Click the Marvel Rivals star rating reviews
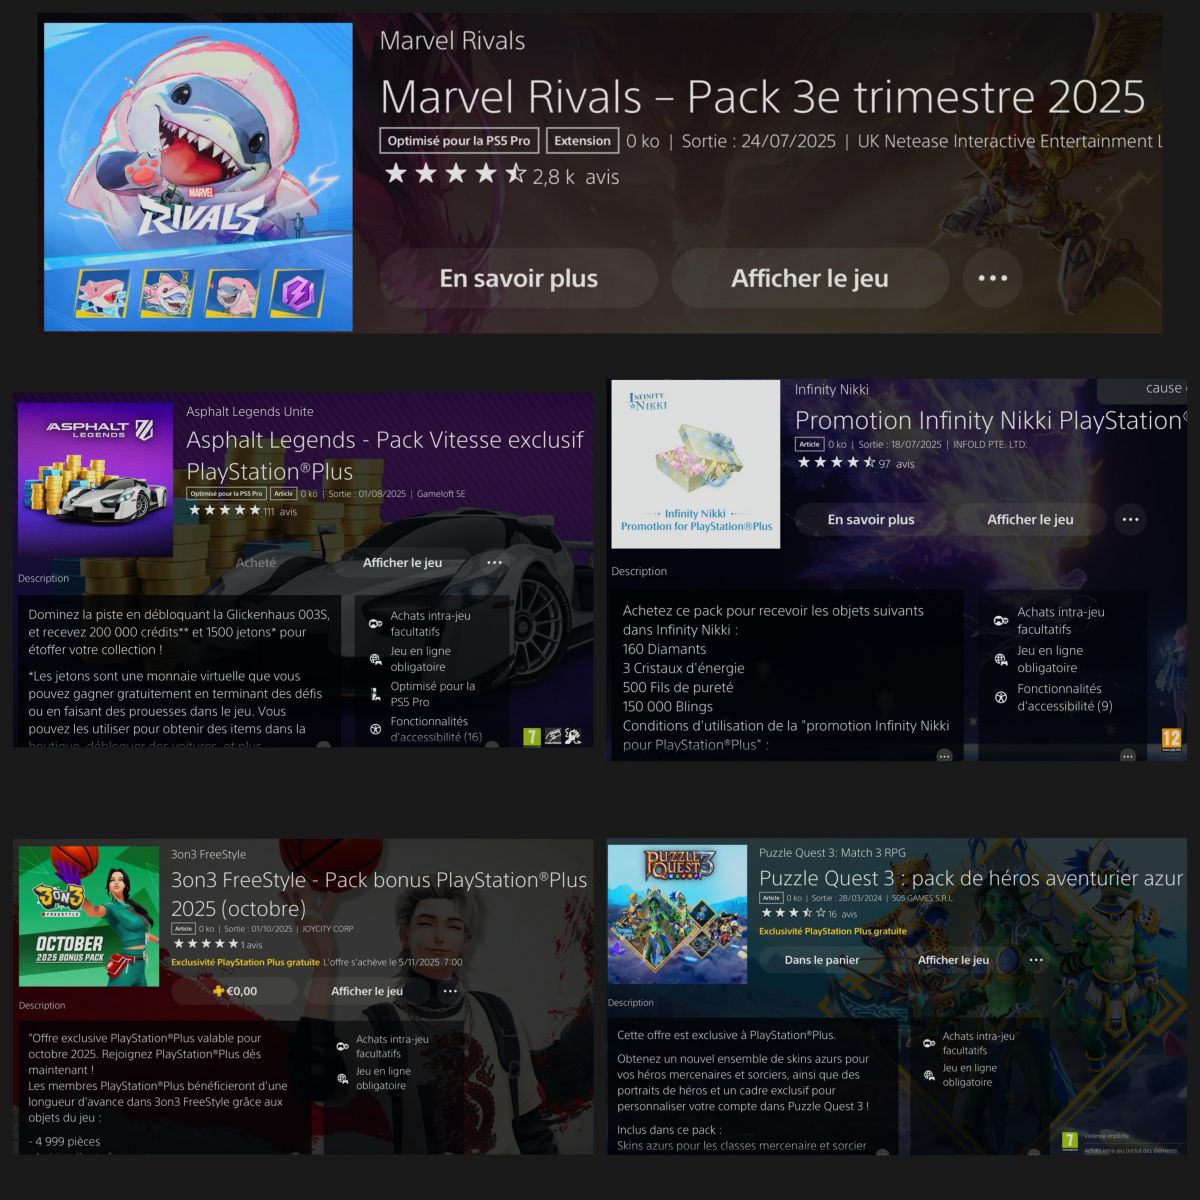 (x=502, y=176)
